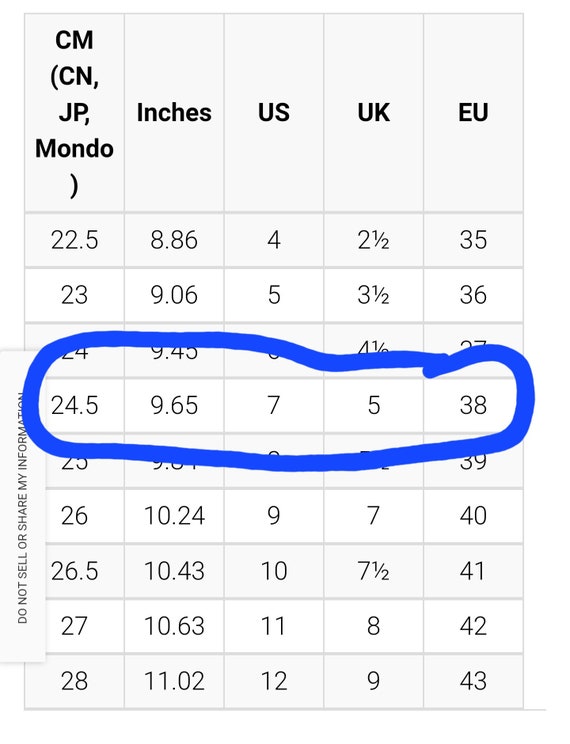
Task: Select the UK 7½ cell
Action: pyautogui.click(x=374, y=571)
